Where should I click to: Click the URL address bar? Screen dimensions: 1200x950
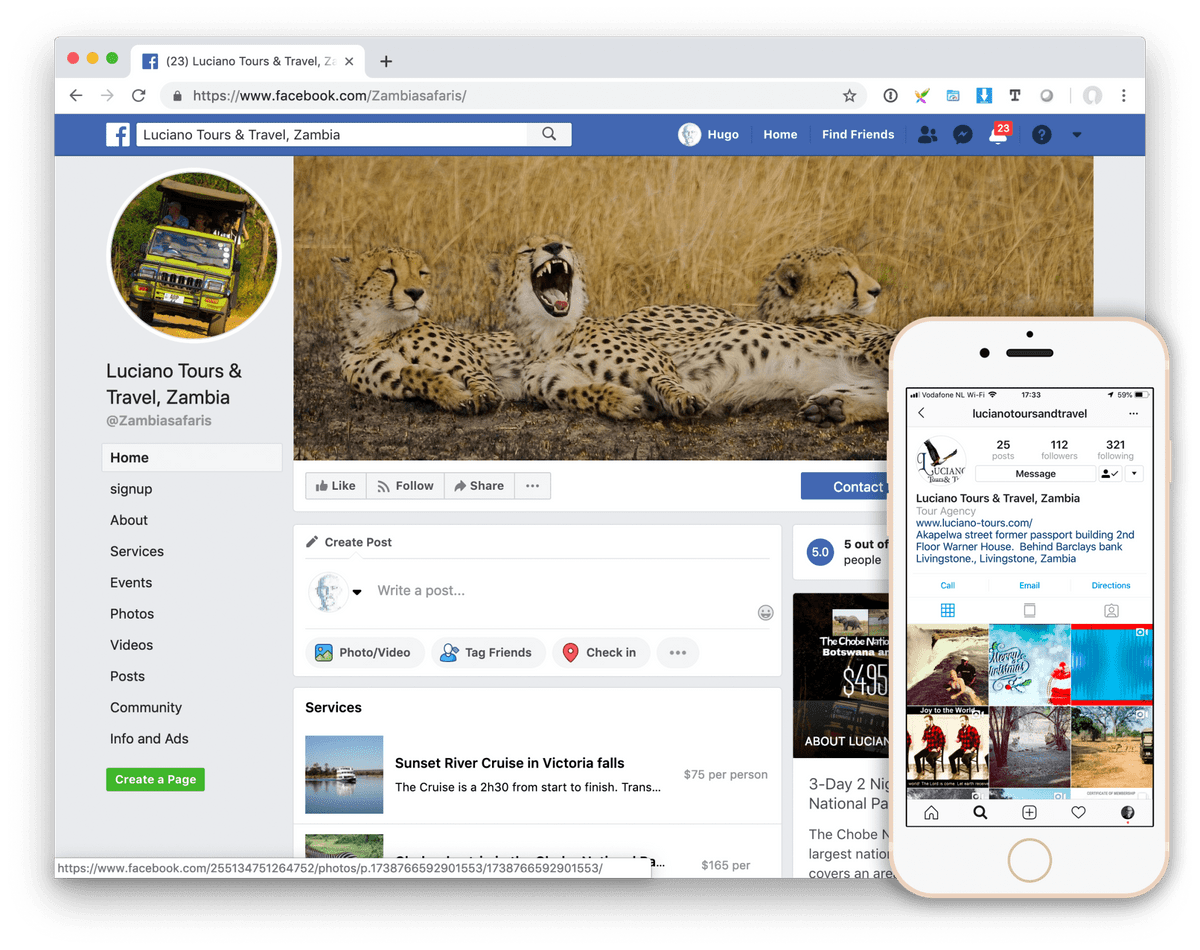pyautogui.click(x=515, y=96)
